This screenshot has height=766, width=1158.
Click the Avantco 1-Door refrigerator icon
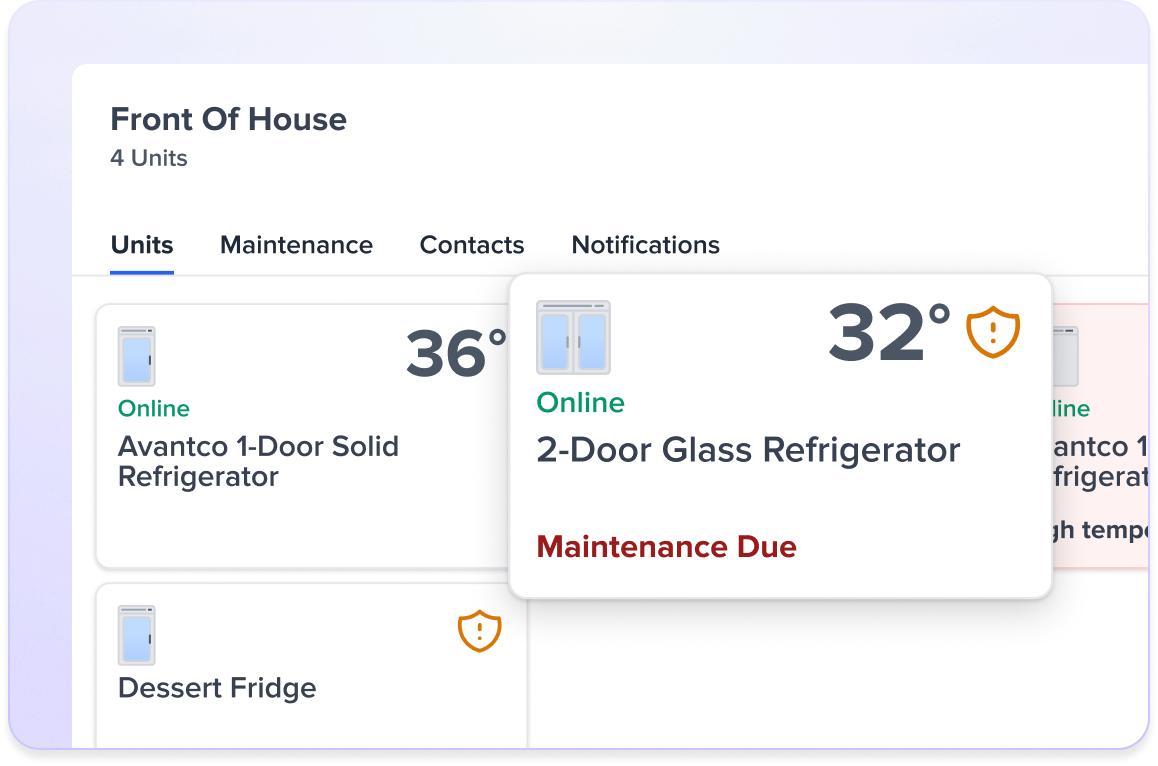pyautogui.click(x=136, y=357)
